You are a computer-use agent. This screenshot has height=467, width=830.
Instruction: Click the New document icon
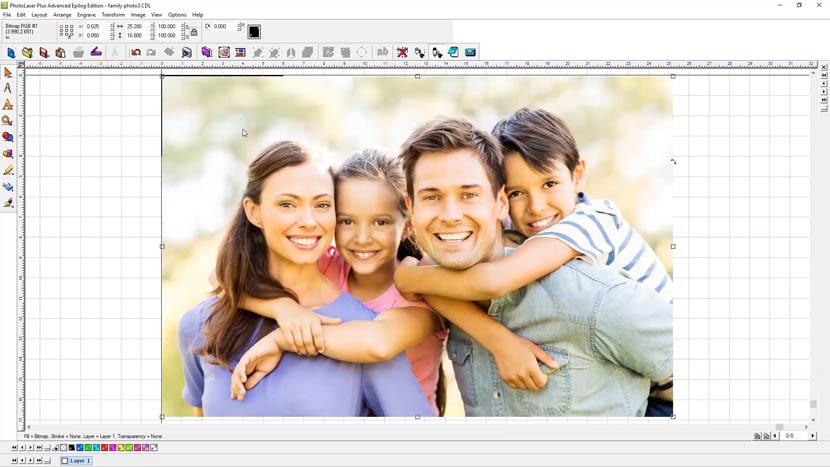tap(11, 52)
